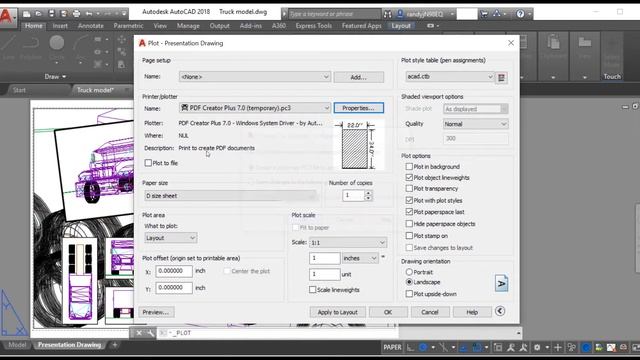Open the Quality Normal dropdown
The width and height of the screenshot is (640, 360).
point(476,124)
